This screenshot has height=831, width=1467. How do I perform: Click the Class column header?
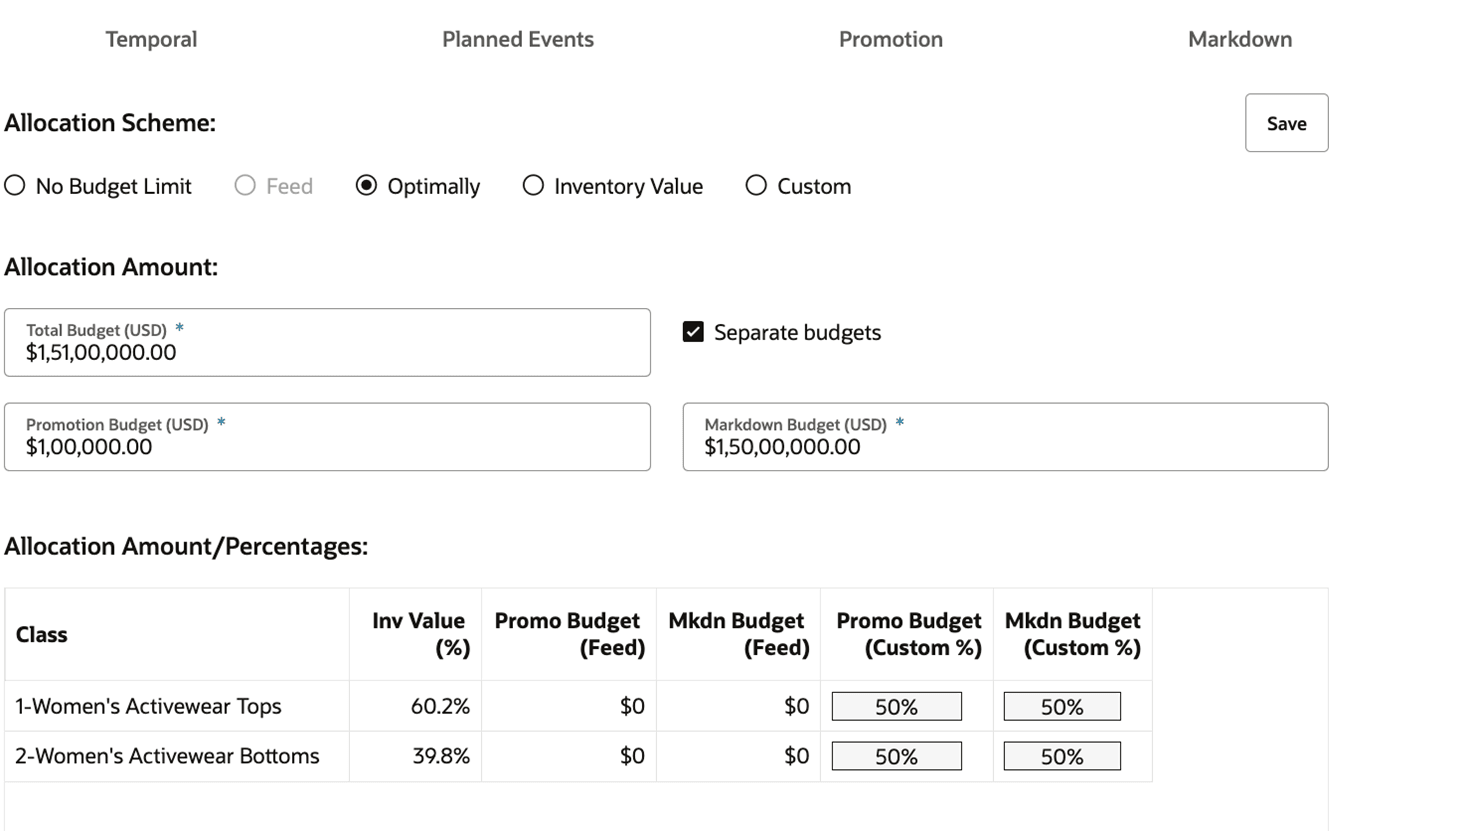[41, 634]
